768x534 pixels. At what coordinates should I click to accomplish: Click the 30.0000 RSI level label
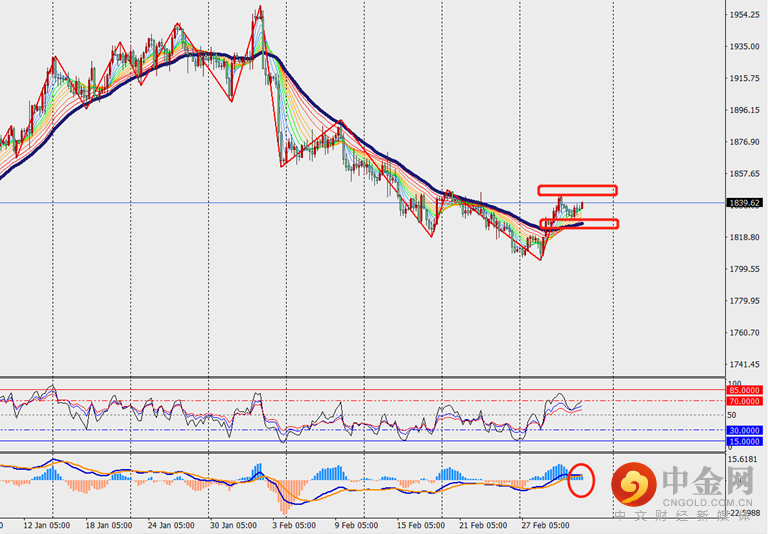746,430
